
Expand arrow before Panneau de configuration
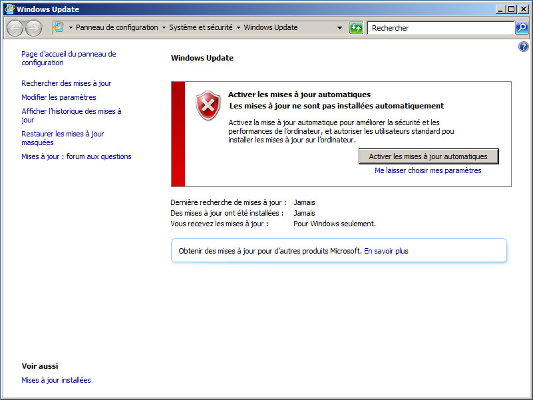71,28
